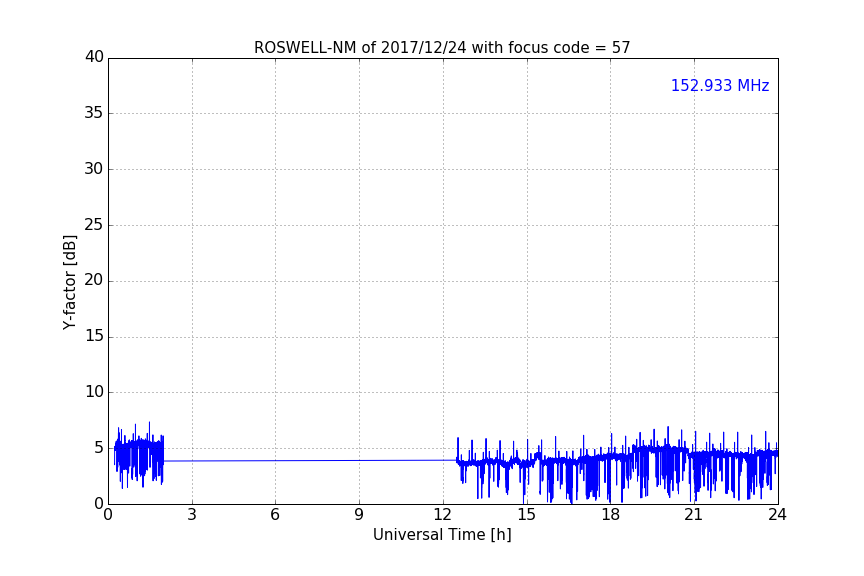The image size is (864, 576).
Task: Click the x-axis tick label "18"
Action: [611, 515]
